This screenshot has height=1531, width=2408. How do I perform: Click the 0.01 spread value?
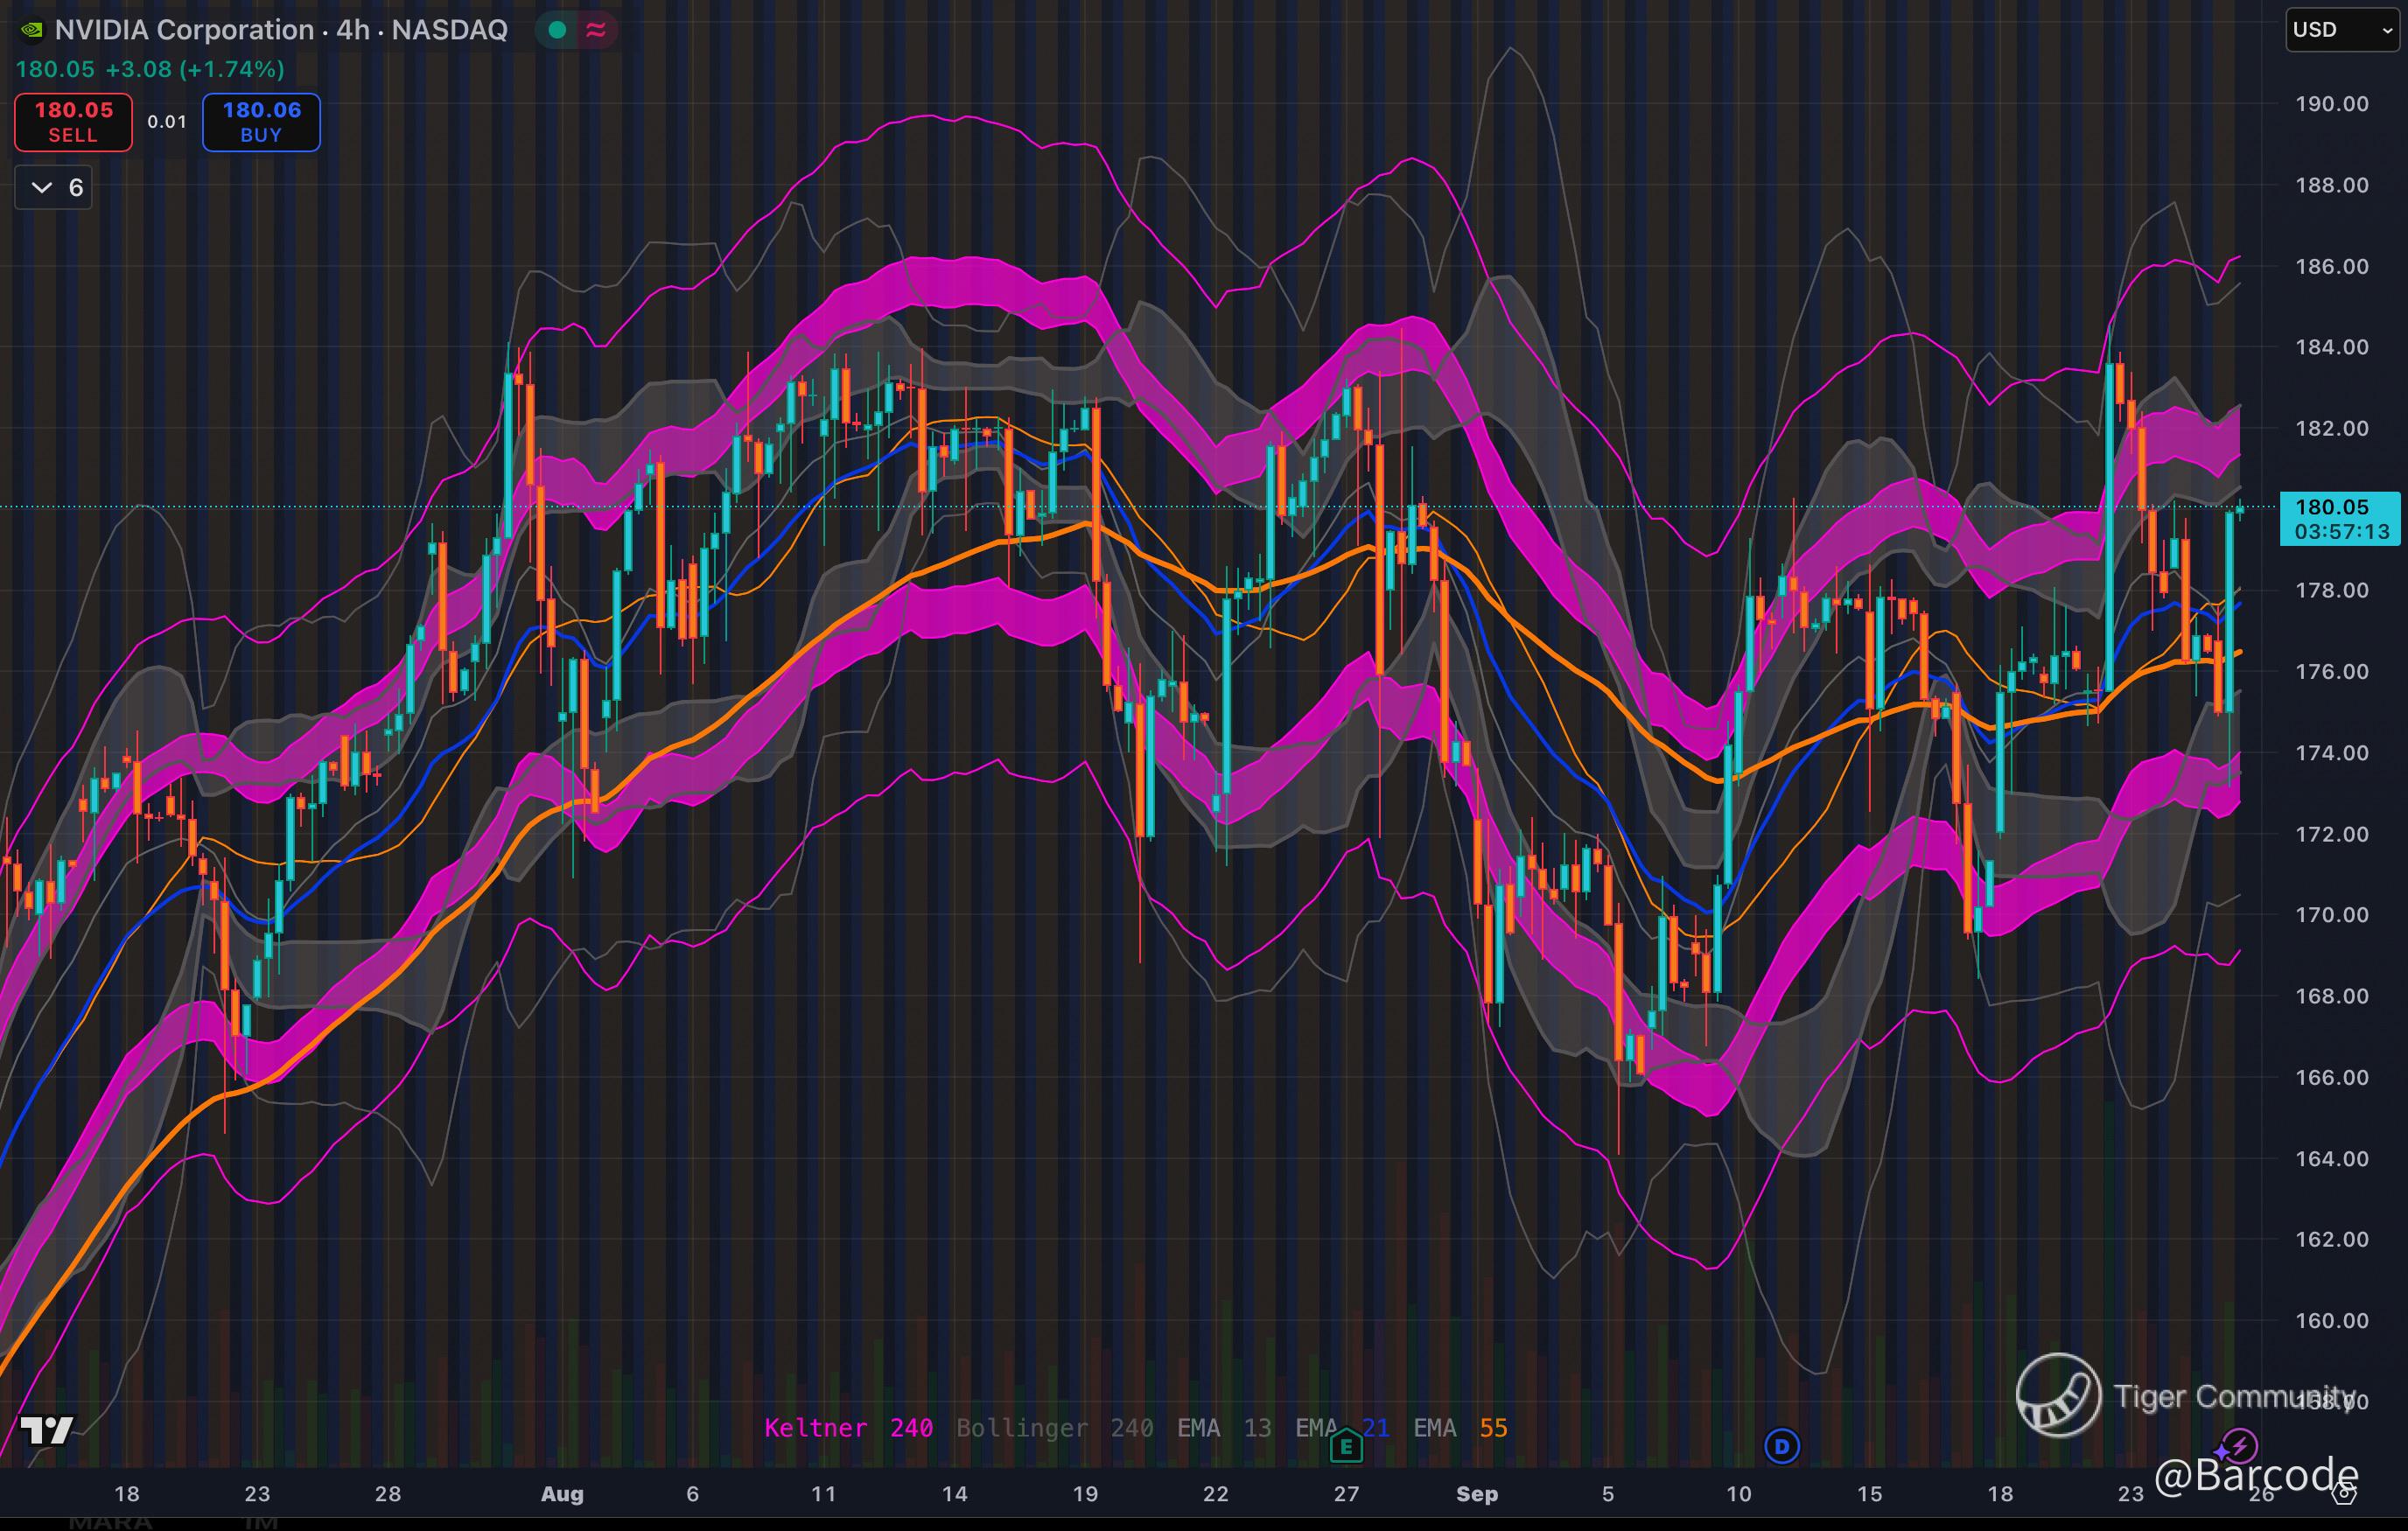pyautogui.click(x=167, y=122)
